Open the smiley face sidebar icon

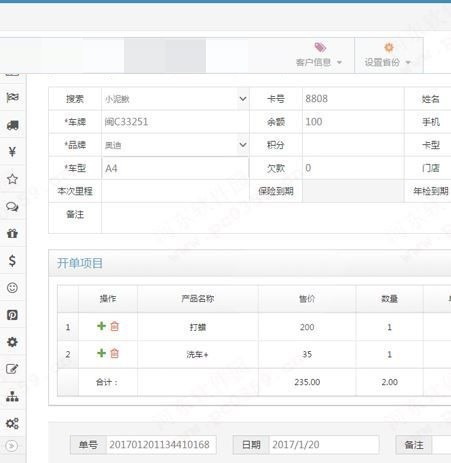click(x=12, y=288)
